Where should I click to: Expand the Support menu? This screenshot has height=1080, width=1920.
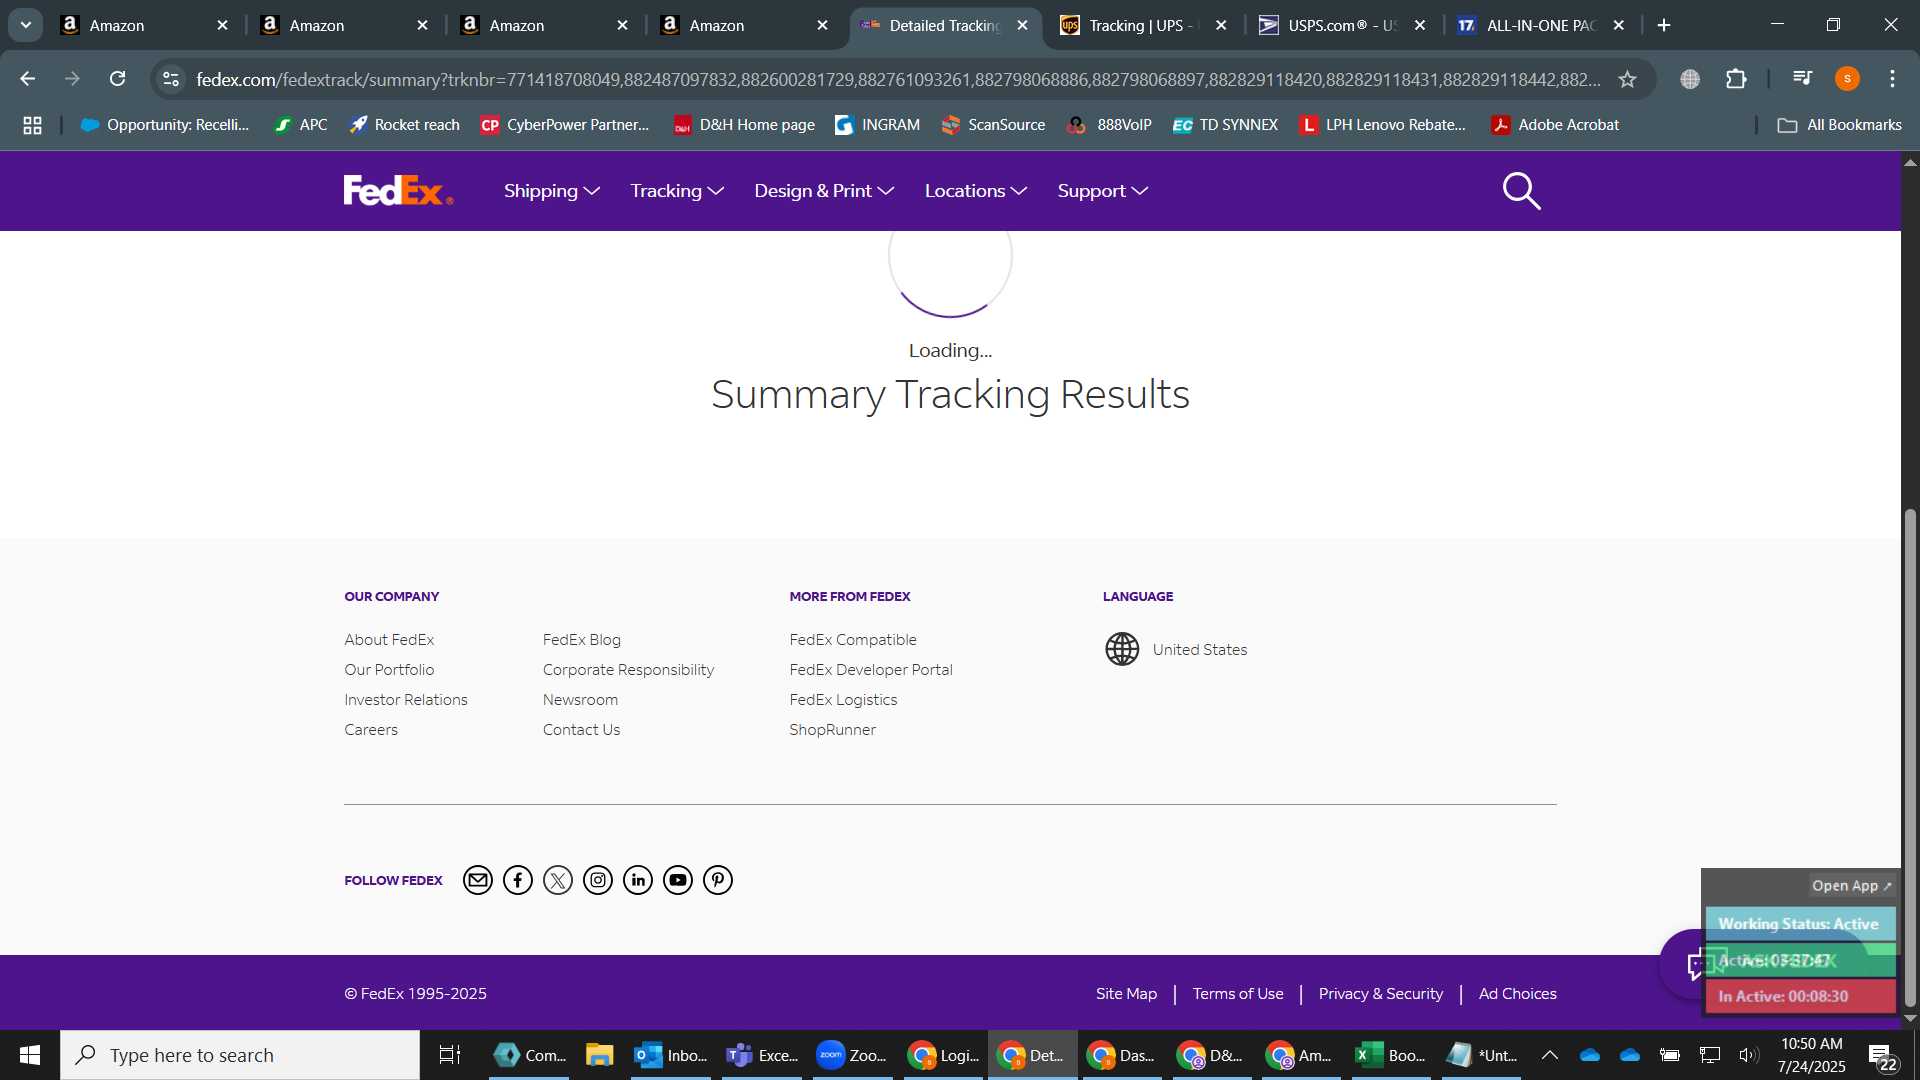[1102, 191]
